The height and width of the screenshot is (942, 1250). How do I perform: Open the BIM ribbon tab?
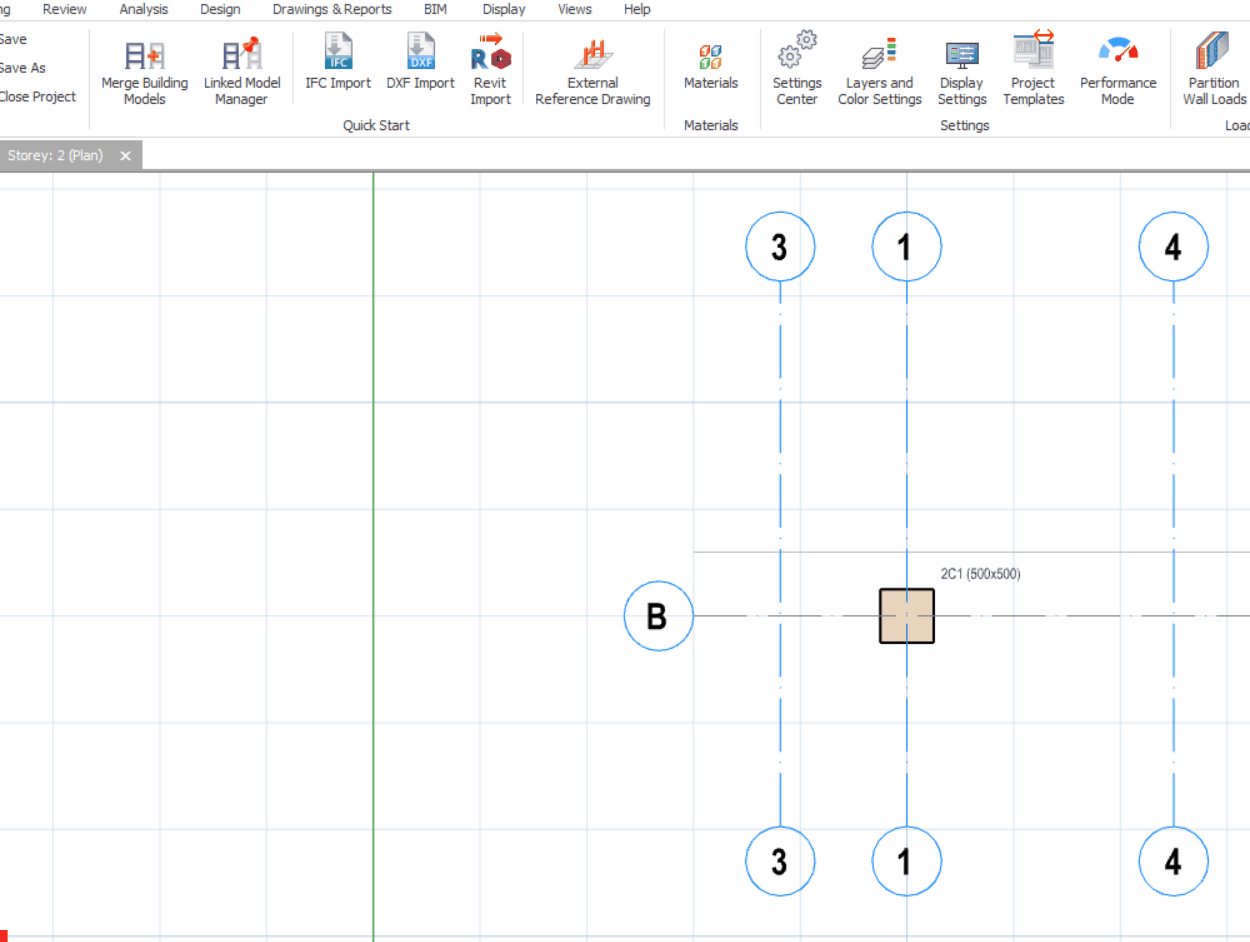[x=435, y=9]
